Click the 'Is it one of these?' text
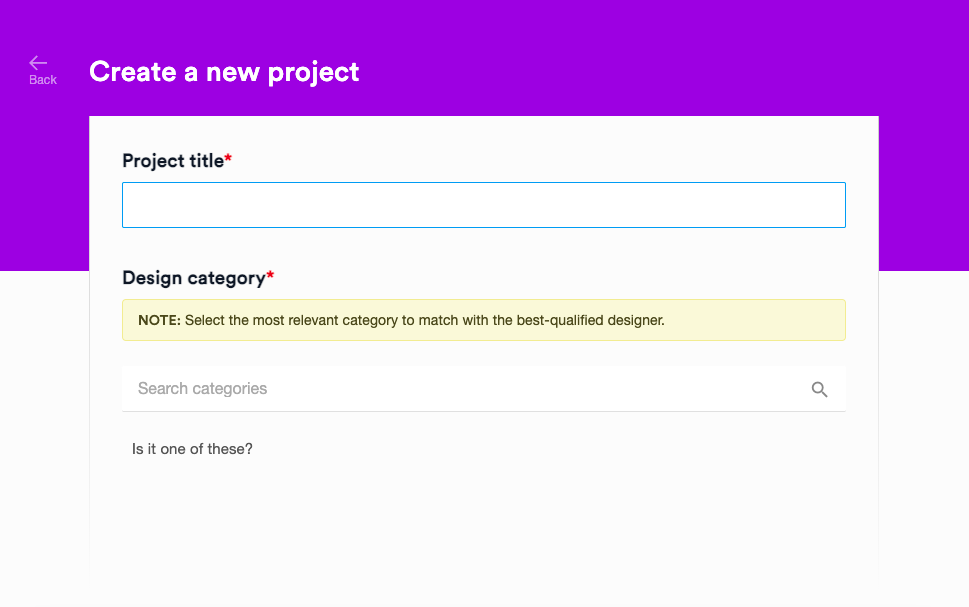969x607 pixels. tap(192, 449)
